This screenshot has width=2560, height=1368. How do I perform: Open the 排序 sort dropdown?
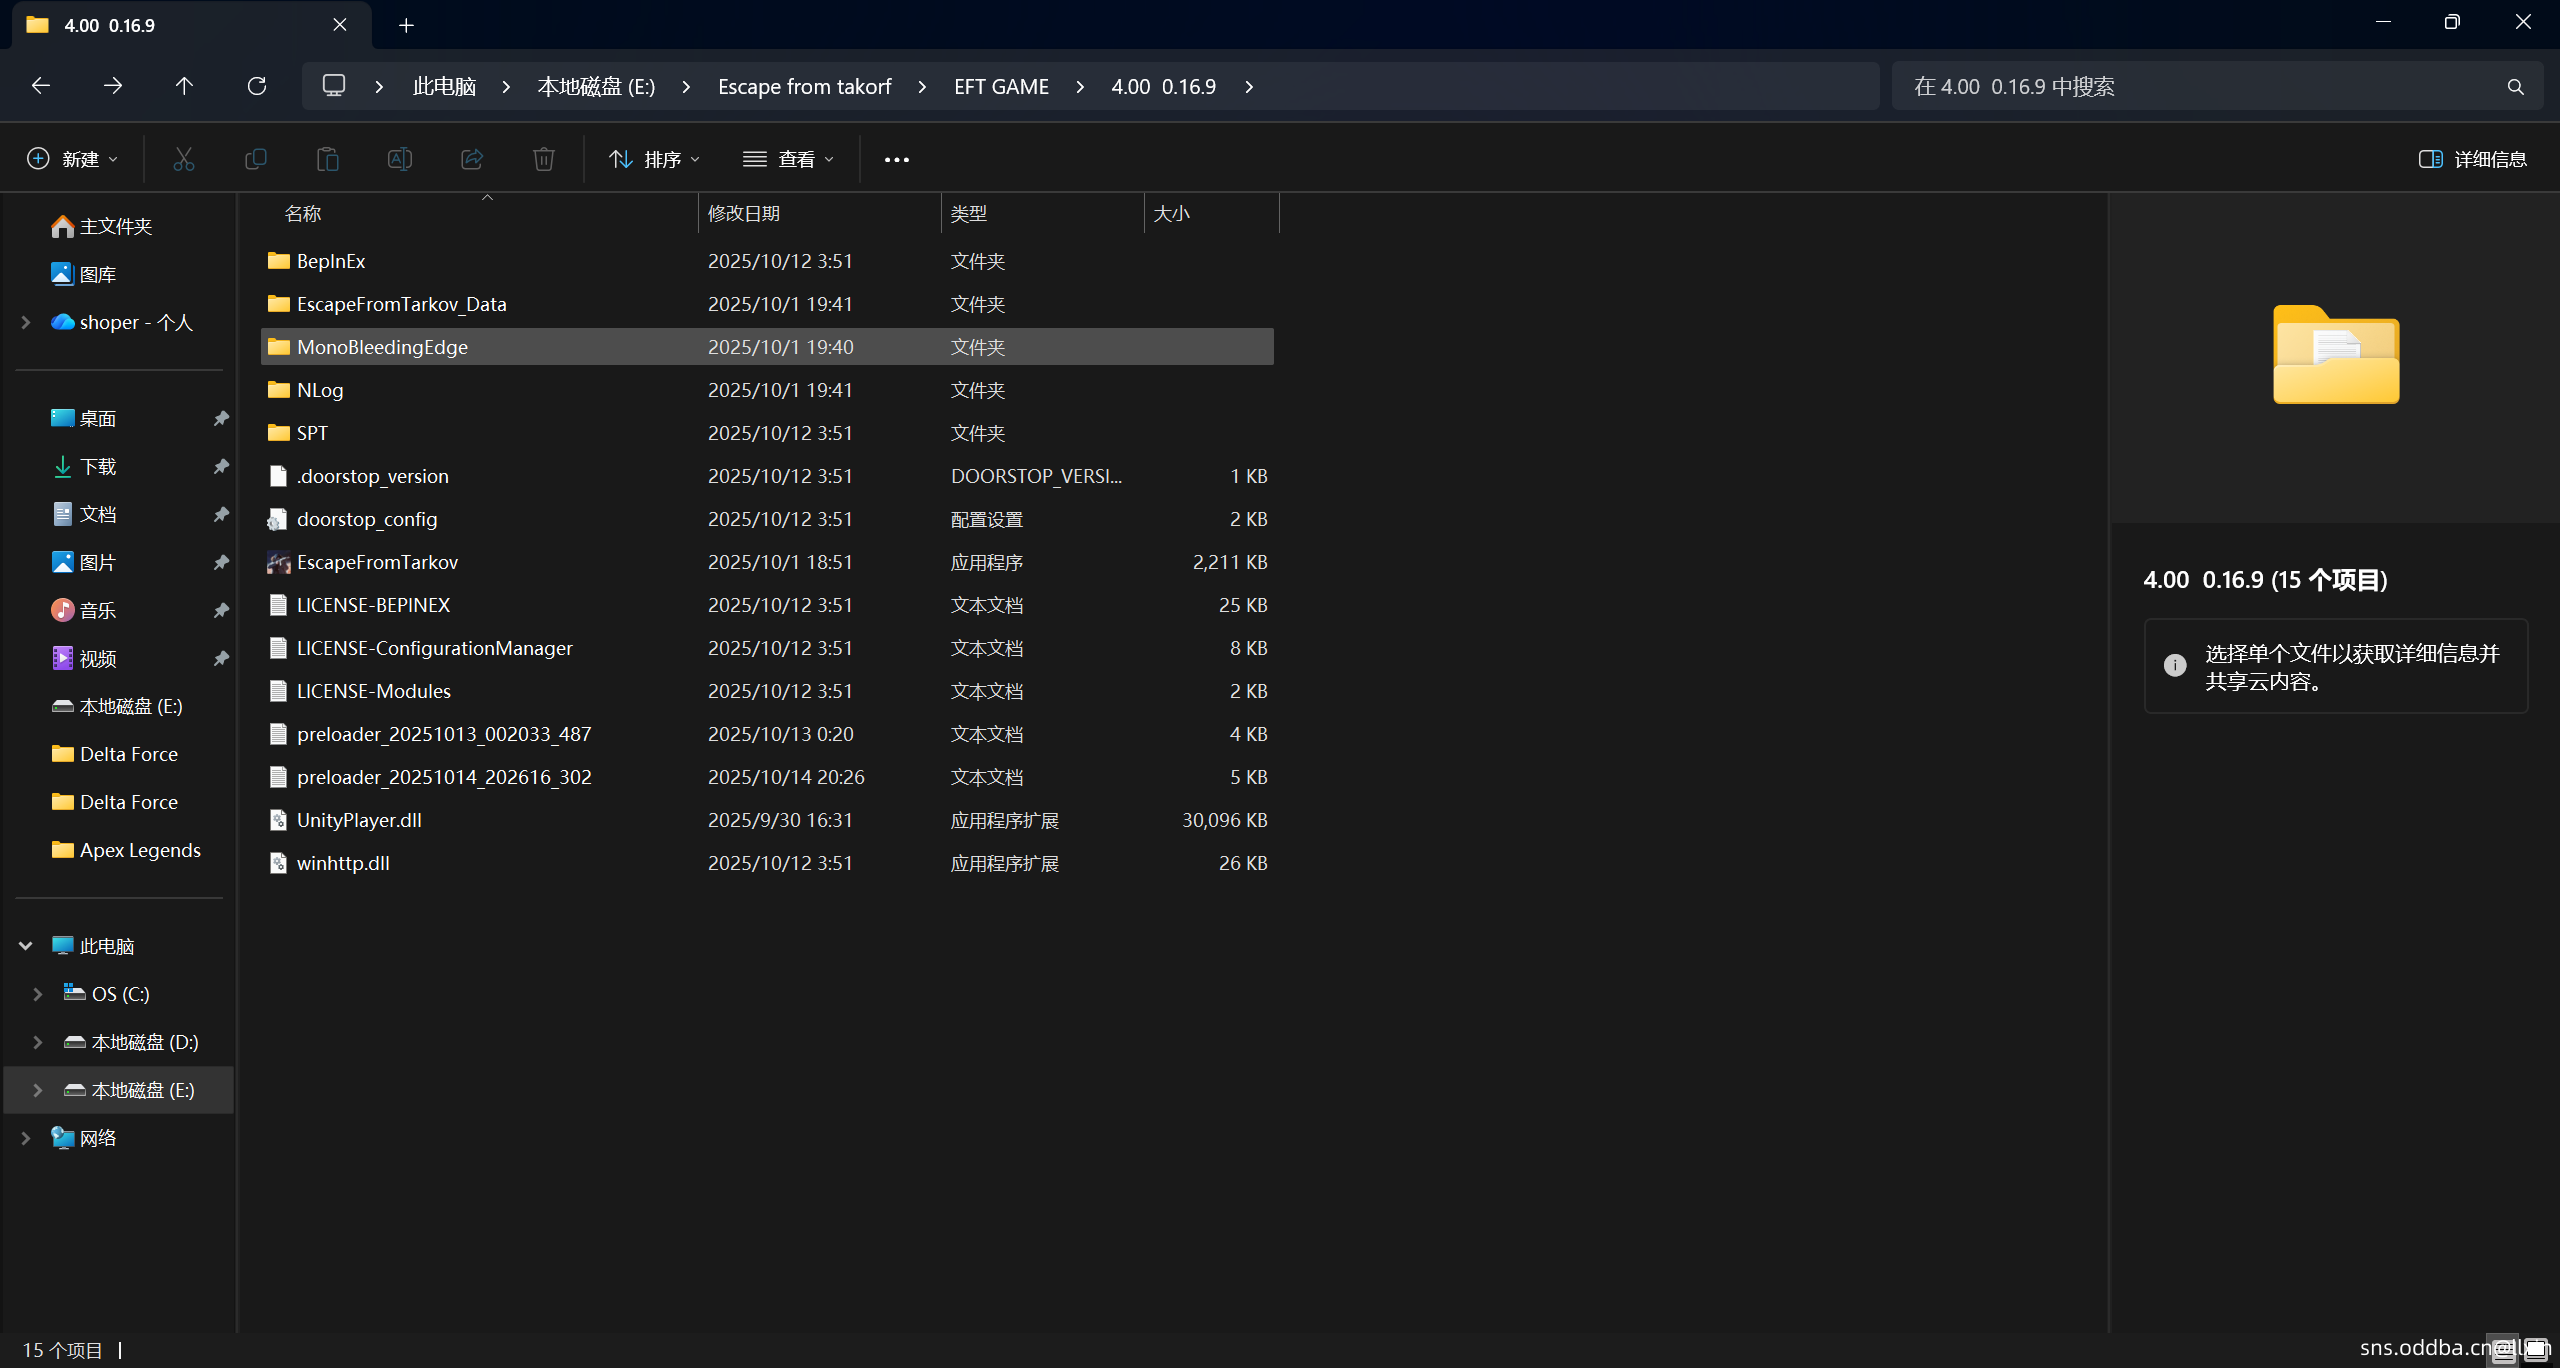click(x=655, y=159)
